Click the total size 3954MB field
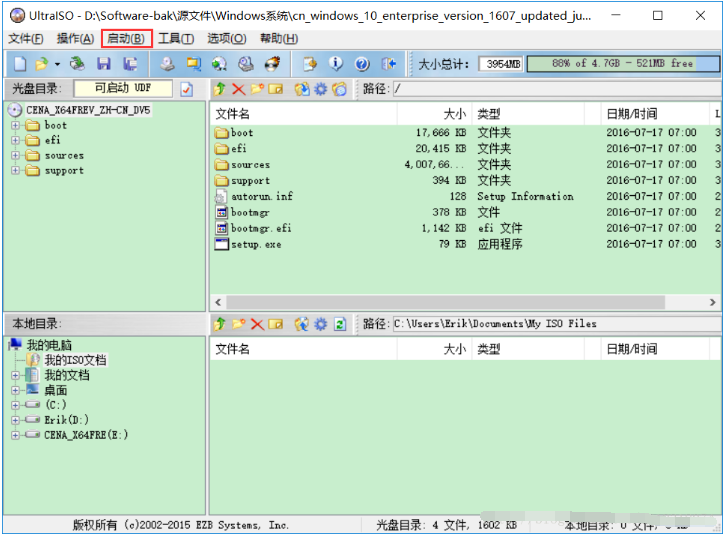Image resolution: width=728 pixels, height=535 pixels. coord(500,64)
